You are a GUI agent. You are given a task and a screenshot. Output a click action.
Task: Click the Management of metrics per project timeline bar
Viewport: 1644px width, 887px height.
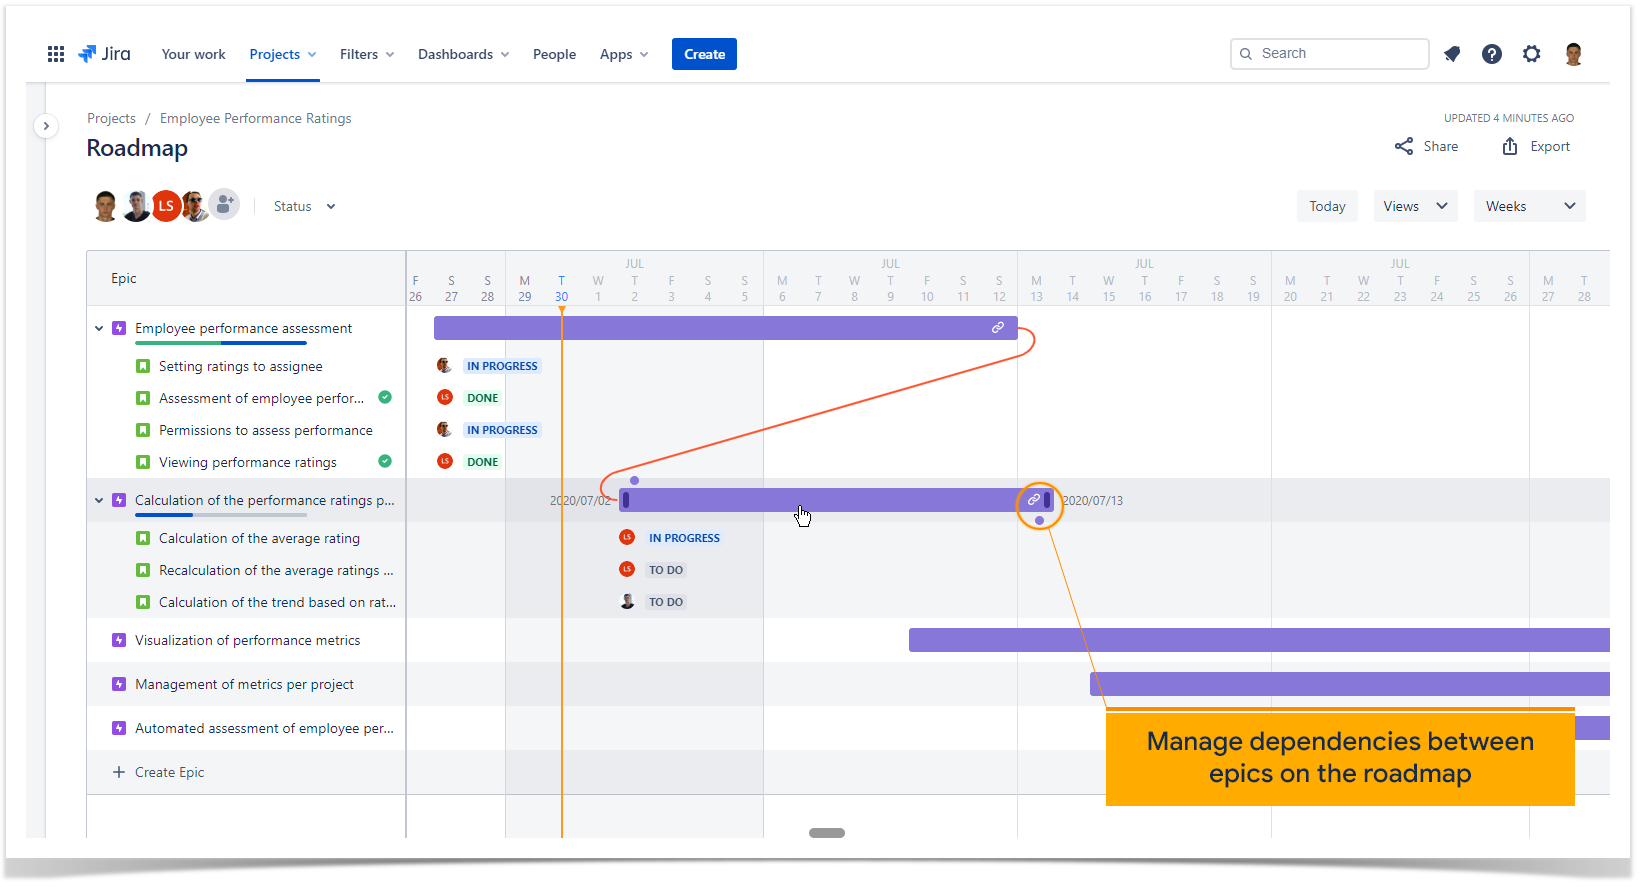click(1350, 684)
